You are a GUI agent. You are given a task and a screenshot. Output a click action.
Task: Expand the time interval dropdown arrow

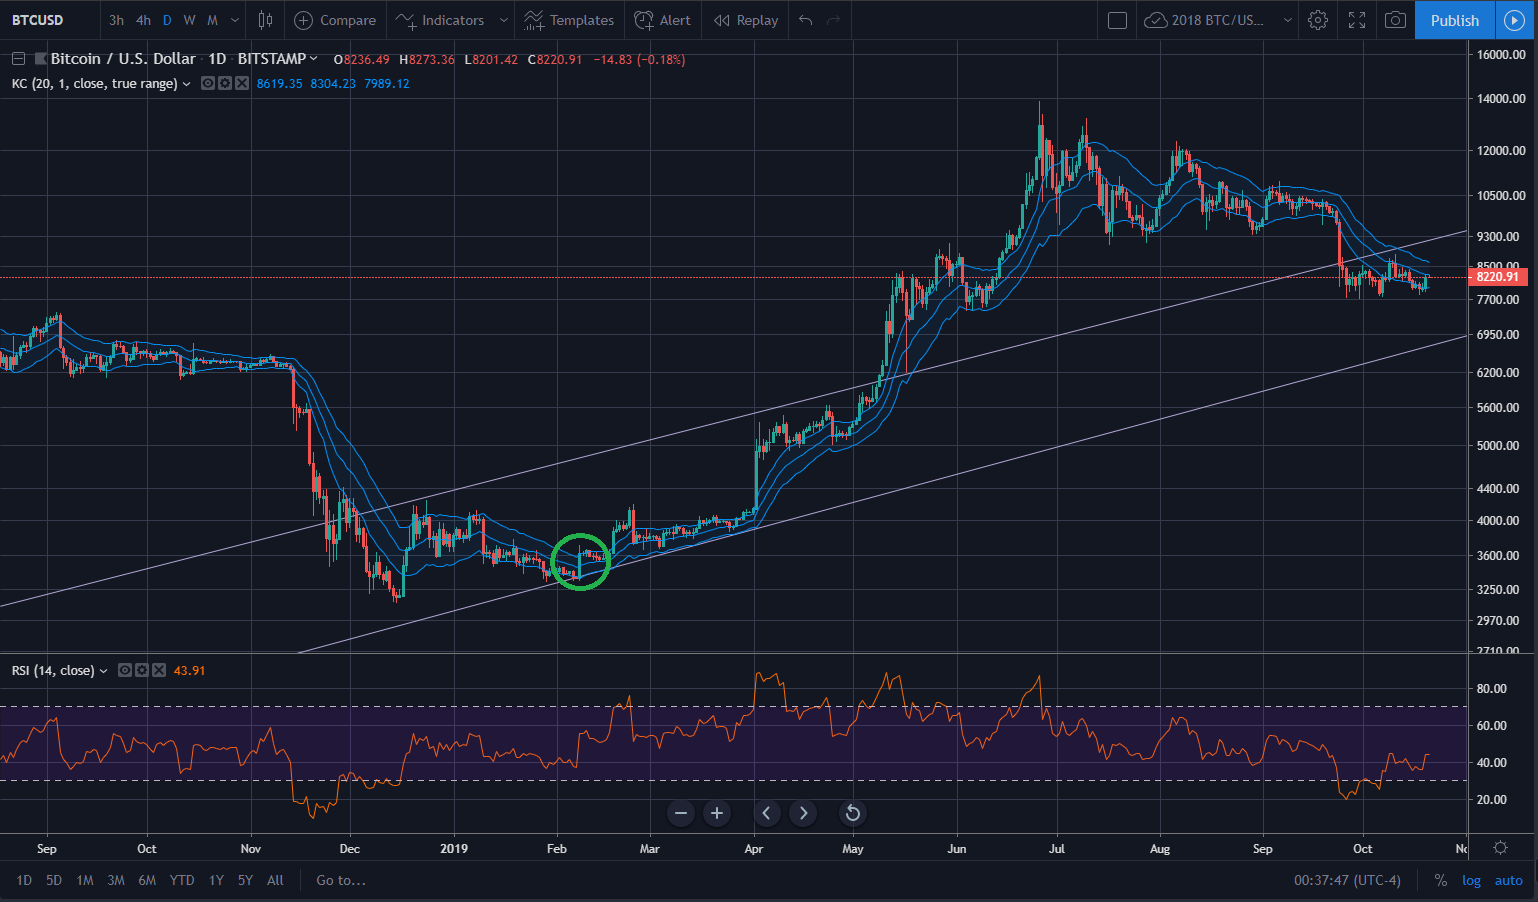[235, 20]
